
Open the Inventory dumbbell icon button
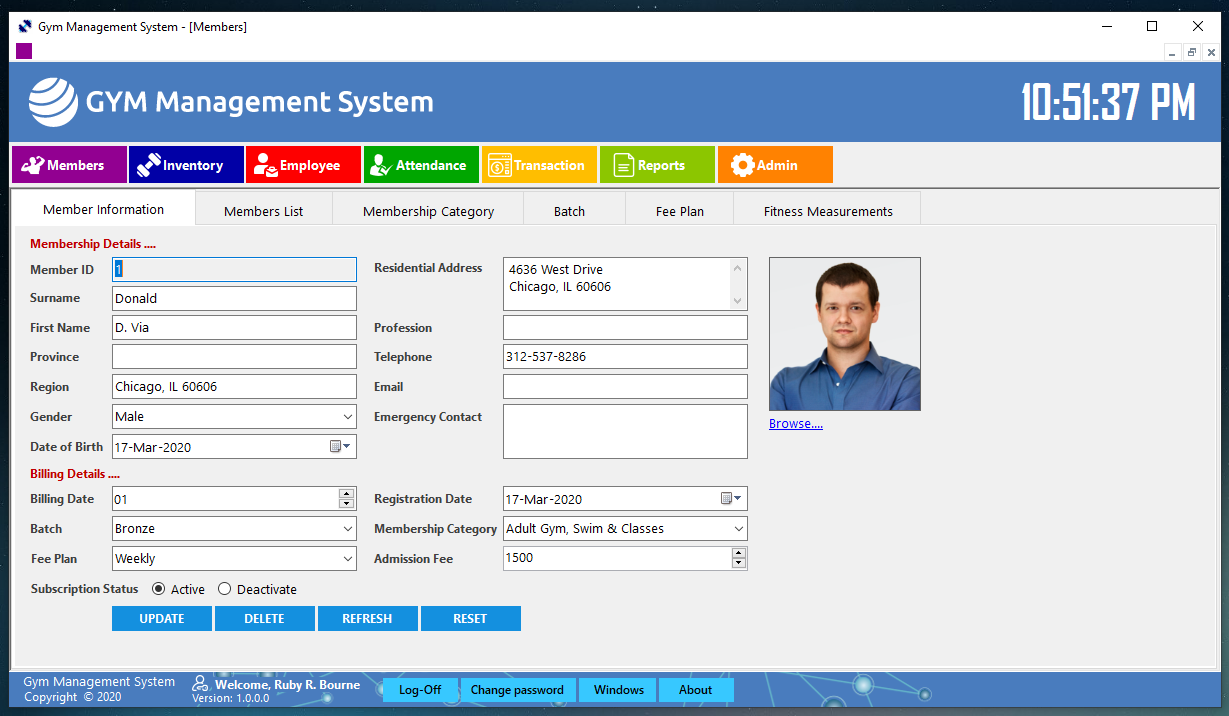tap(186, 165)
